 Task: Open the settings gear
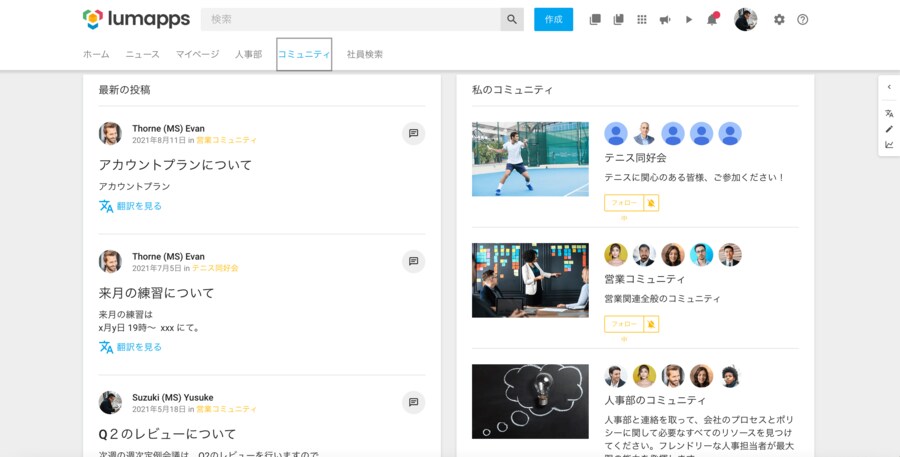tap(779, 19)
